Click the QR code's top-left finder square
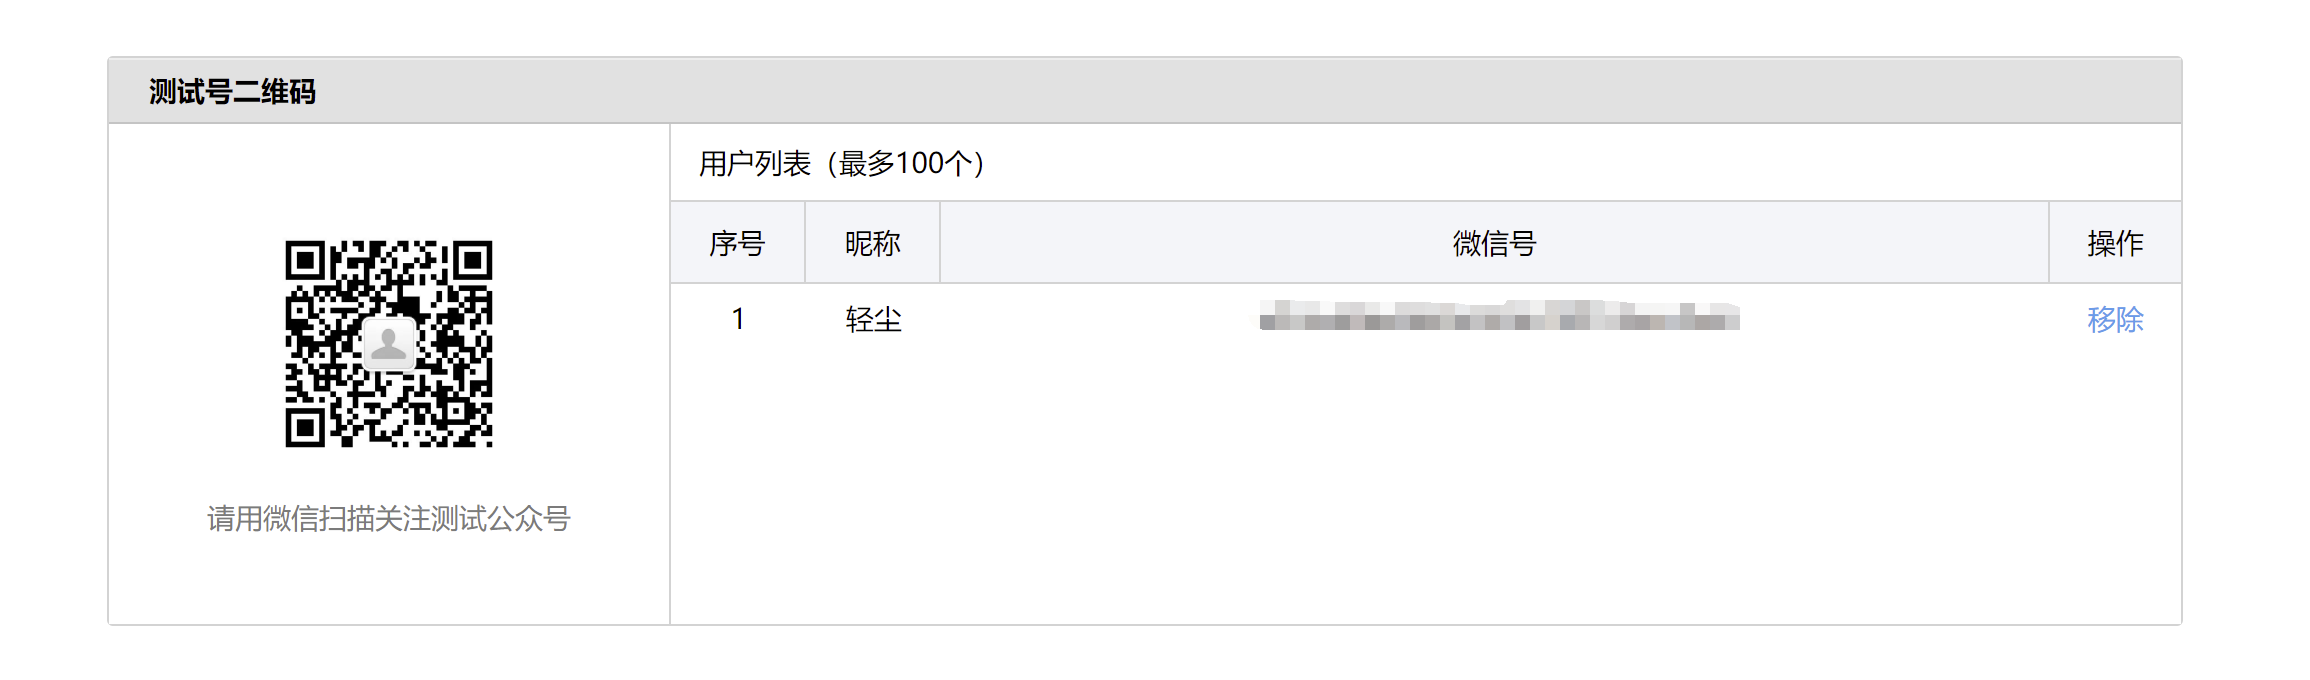Image resolution: width=2310 pixels, height=680 pixels. click(306, 261)
